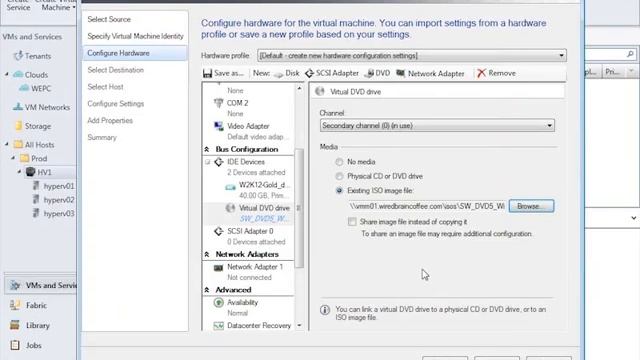Go to the Select Source step
Viewport: 640px width, 360px height.
pyautogui.click(x=109, y=19)
